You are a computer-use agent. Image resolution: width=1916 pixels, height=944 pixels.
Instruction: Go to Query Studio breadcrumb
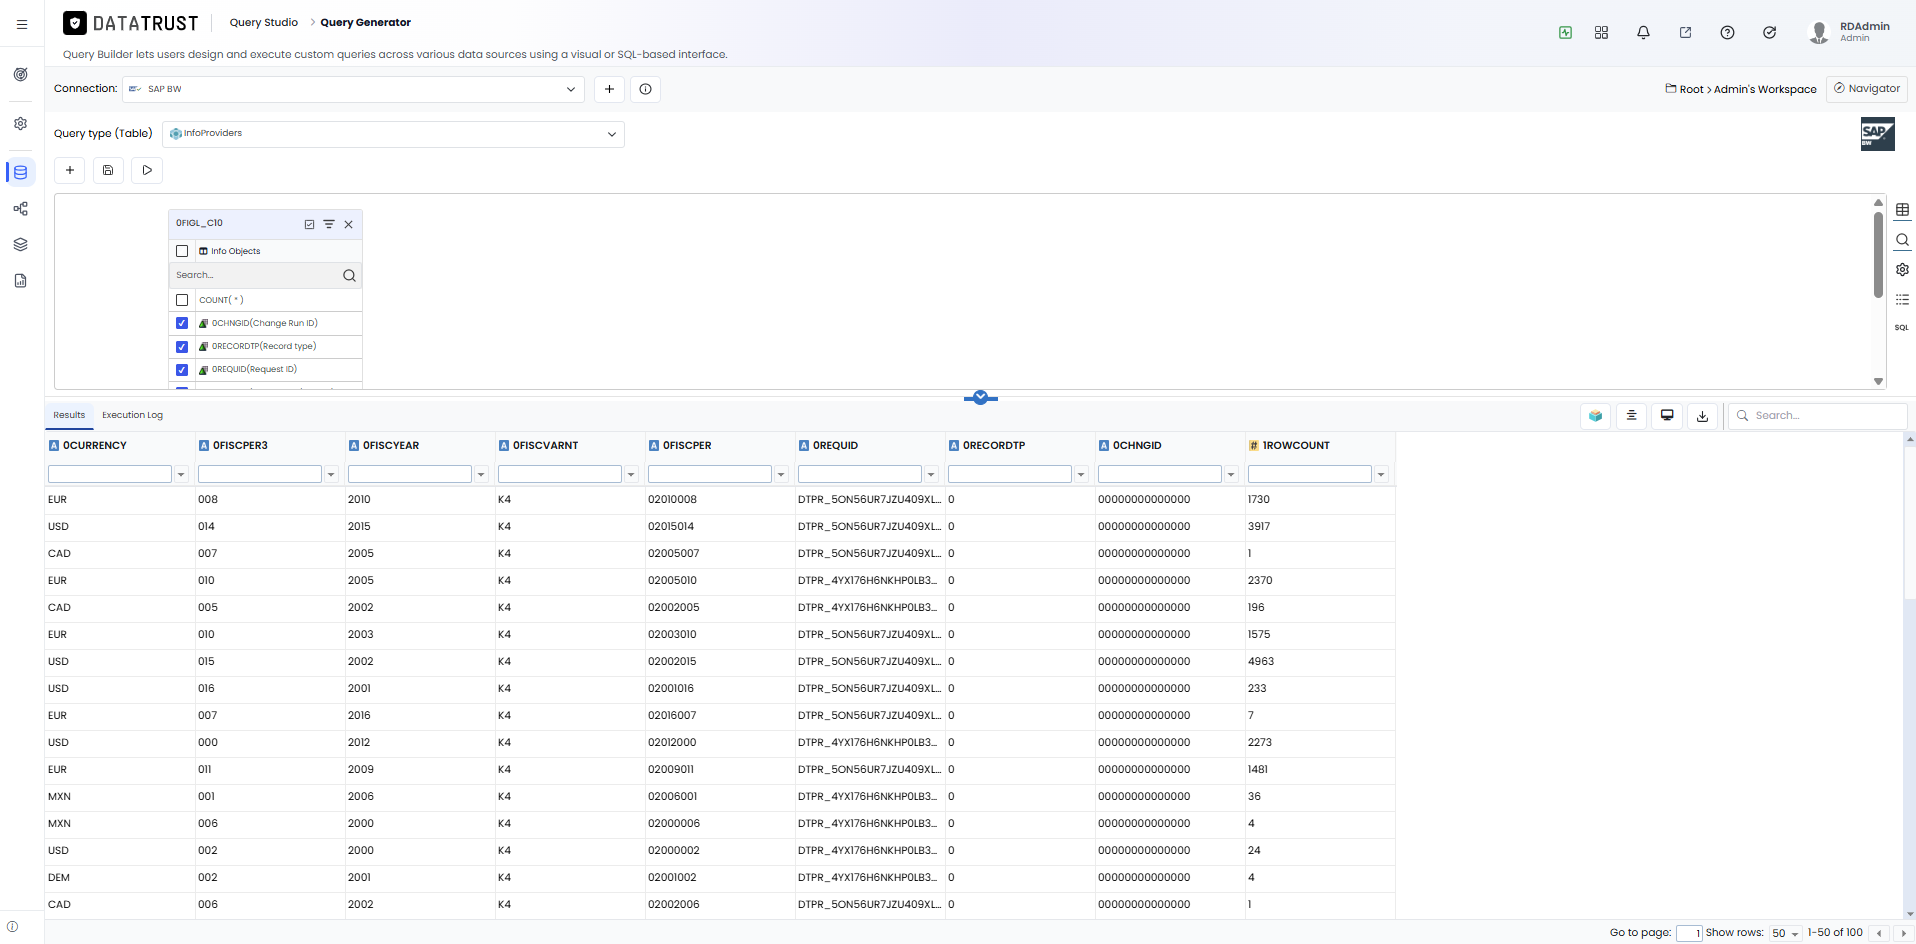[264, 22]
